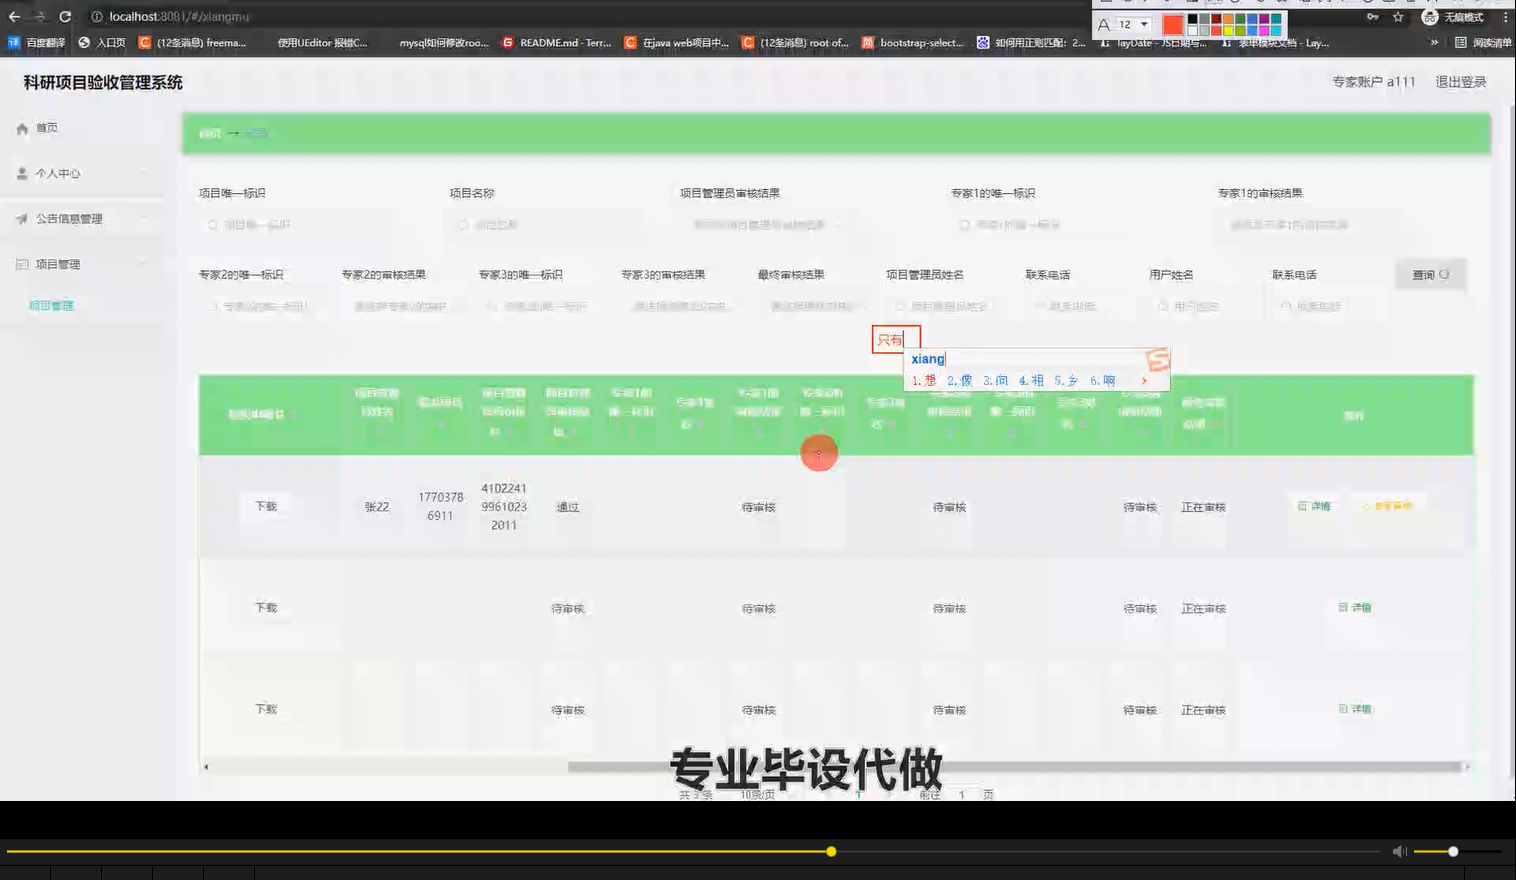1516x880 pixels.
Task: Click the 公告信息管理 paper-plane icon
Action: (x=22, y=218)
